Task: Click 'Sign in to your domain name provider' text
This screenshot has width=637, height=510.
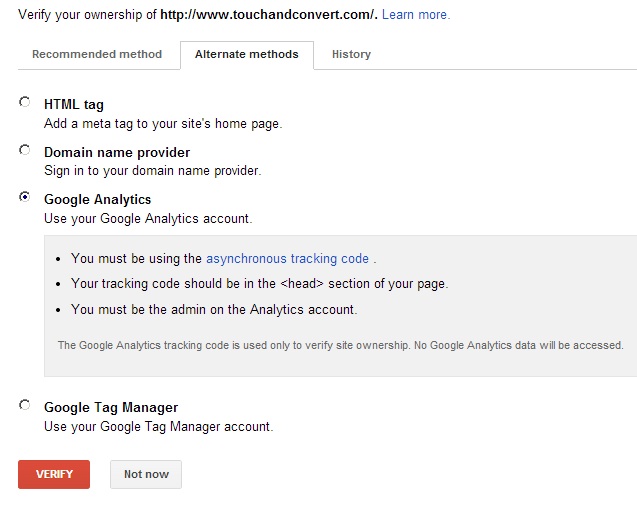Action: click(x=152, y=171)
